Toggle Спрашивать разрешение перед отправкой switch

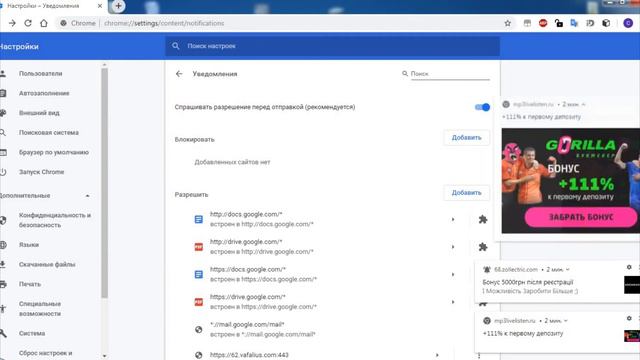[482, 107]
